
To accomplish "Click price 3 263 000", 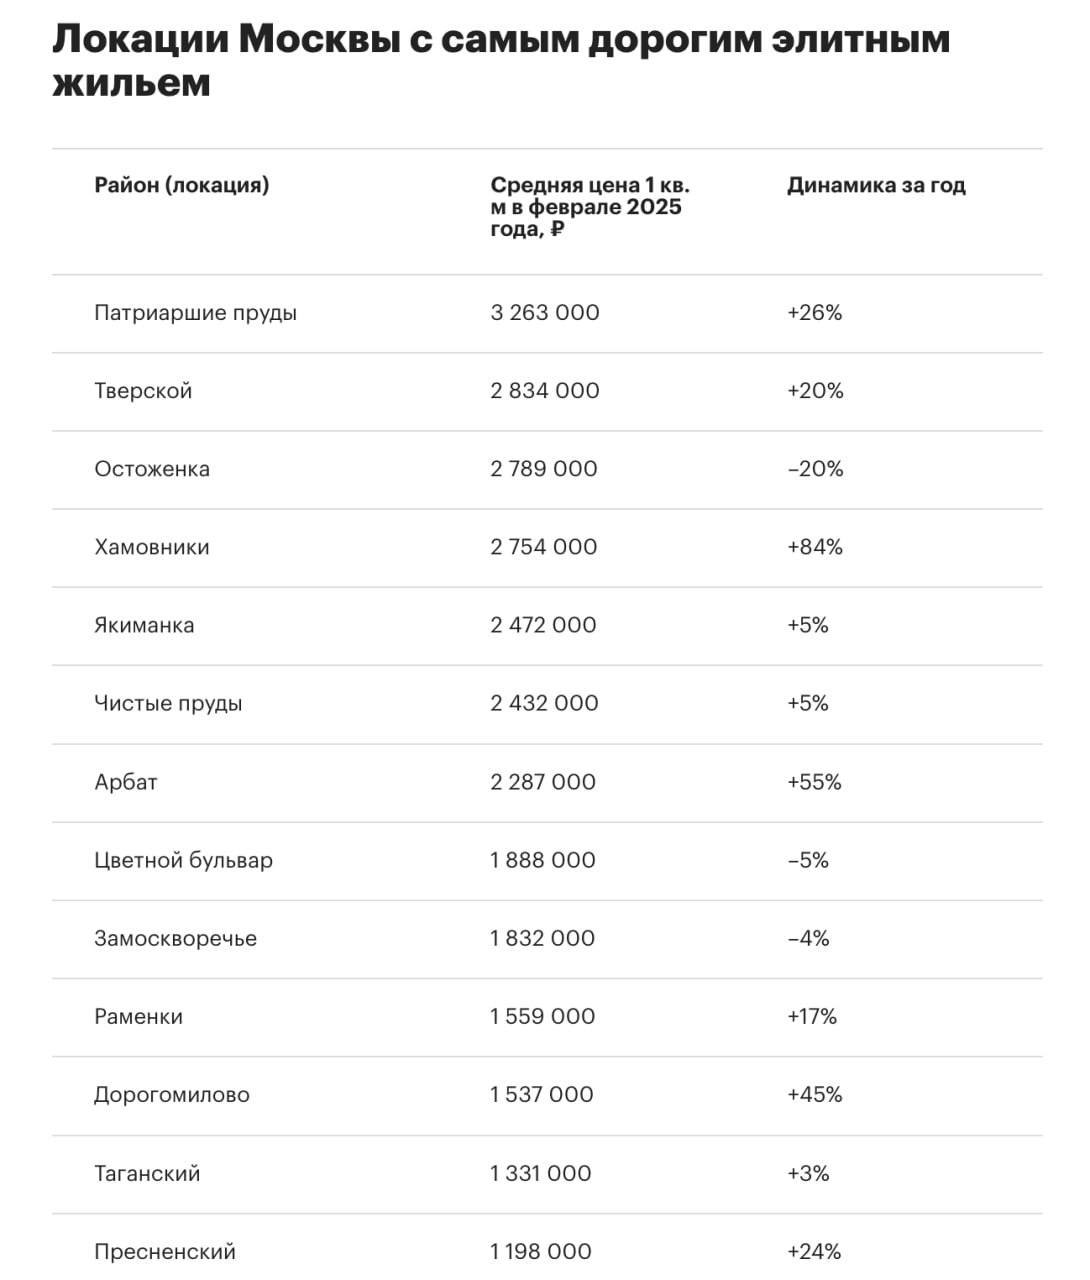I will [x=545, y=313].
